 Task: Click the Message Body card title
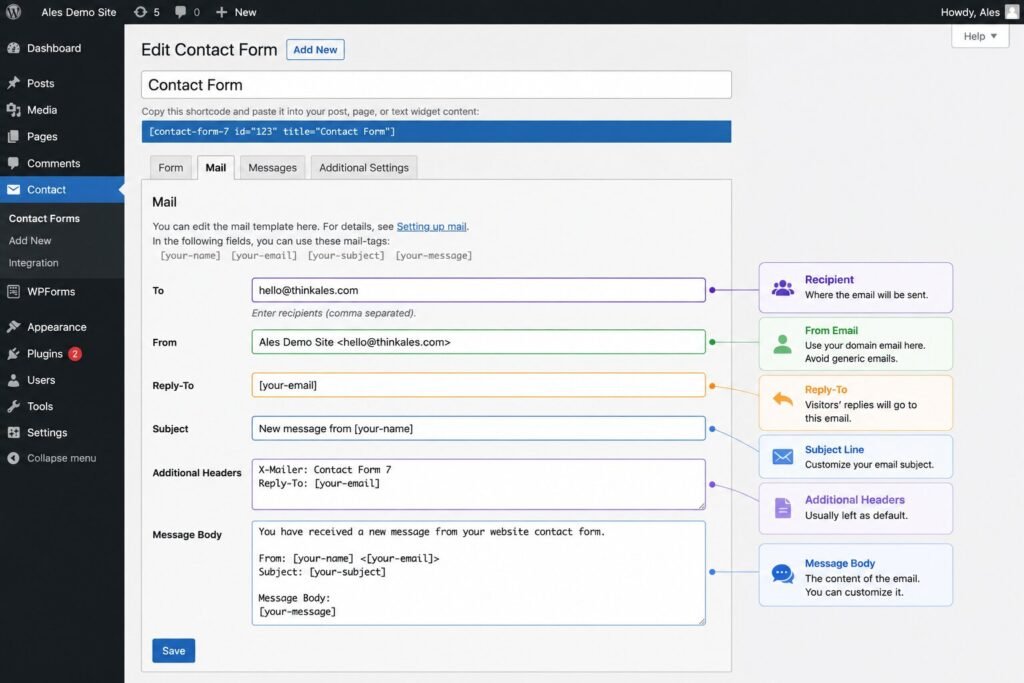point(839,563)
